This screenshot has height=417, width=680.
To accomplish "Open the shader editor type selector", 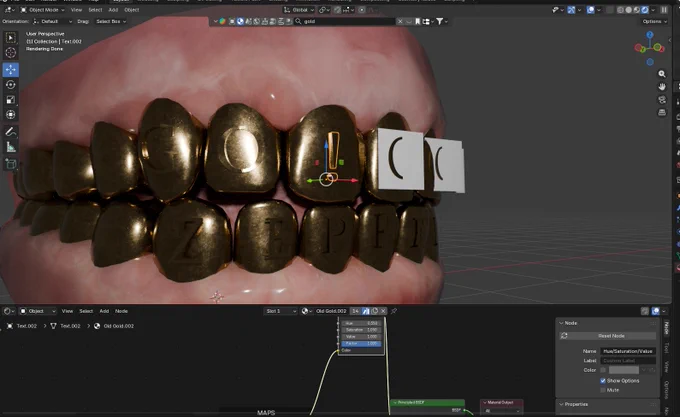I will coord(9,311).
